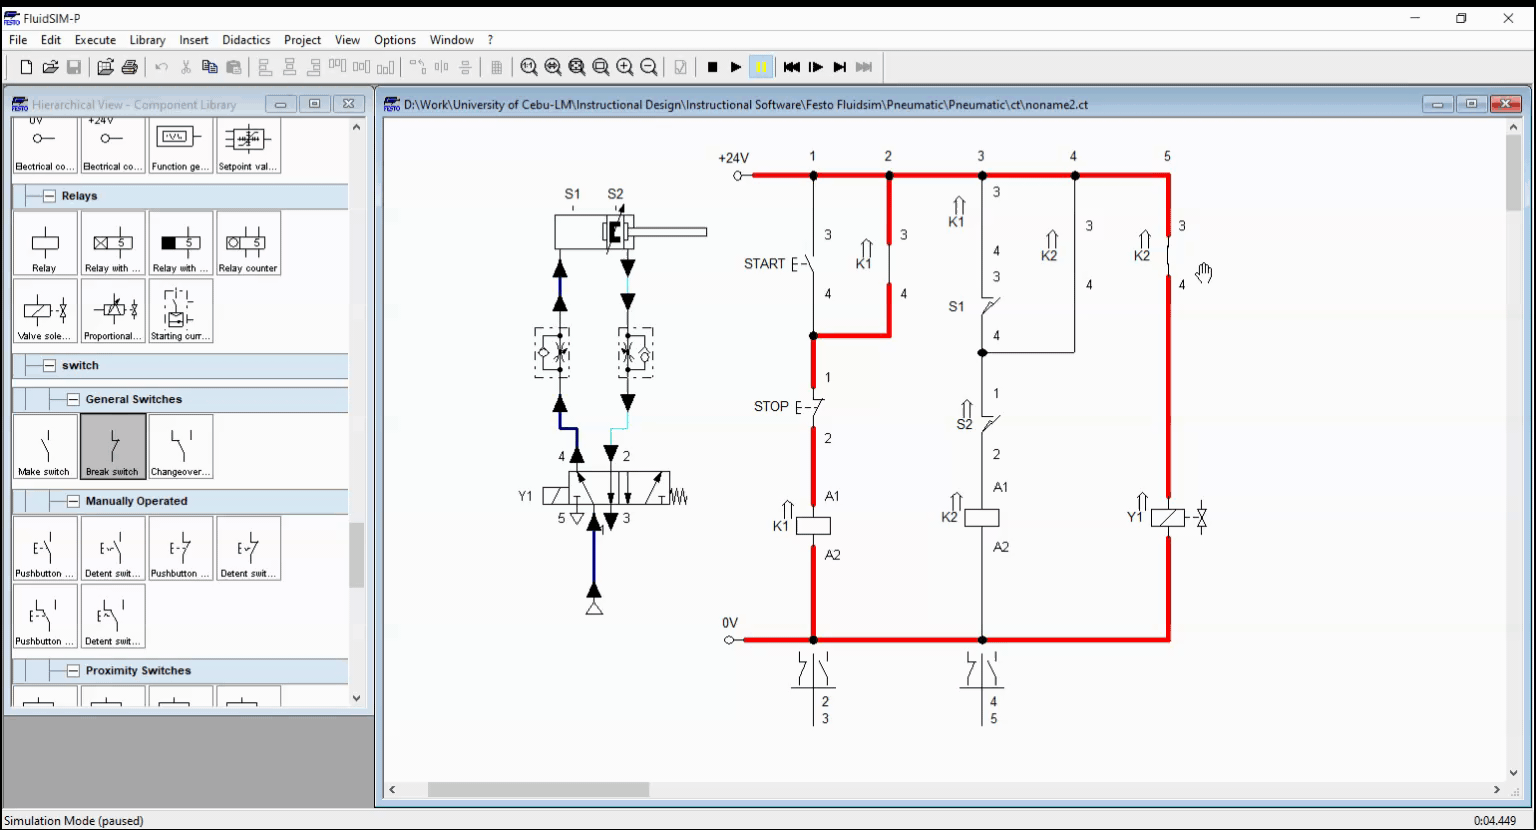Image resolution: width=1536 pixels, height=830 pixels.
Task: Toggle the yellow Pause simulation button
Action: coord(761,67)
